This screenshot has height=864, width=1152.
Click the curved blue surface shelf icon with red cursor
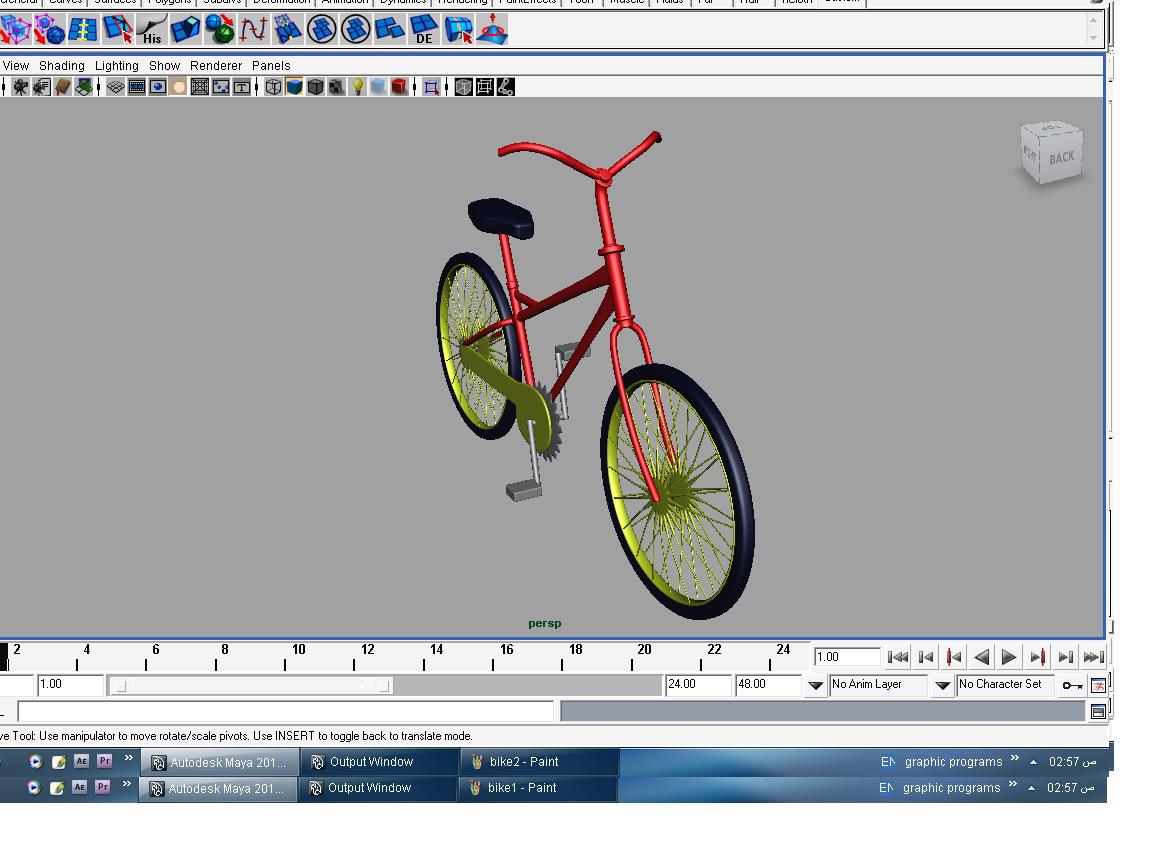click(x=458, y=29)
